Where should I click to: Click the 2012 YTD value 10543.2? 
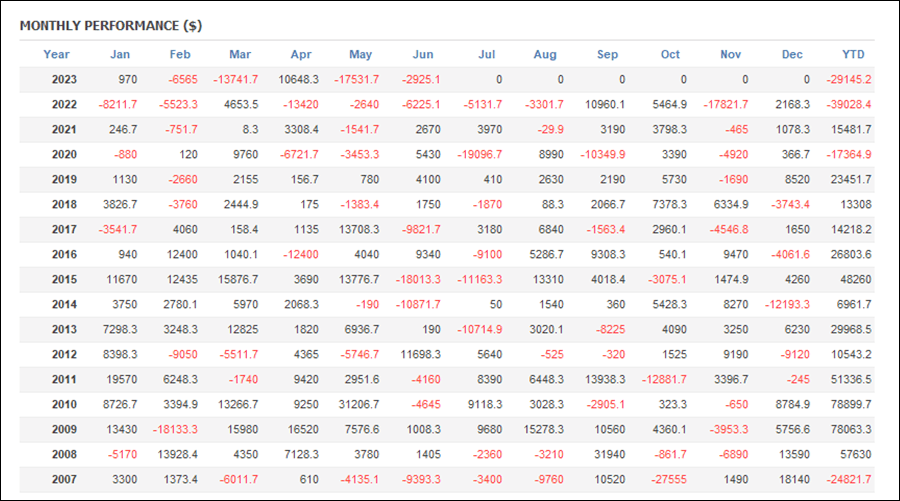tap(851, 354)
